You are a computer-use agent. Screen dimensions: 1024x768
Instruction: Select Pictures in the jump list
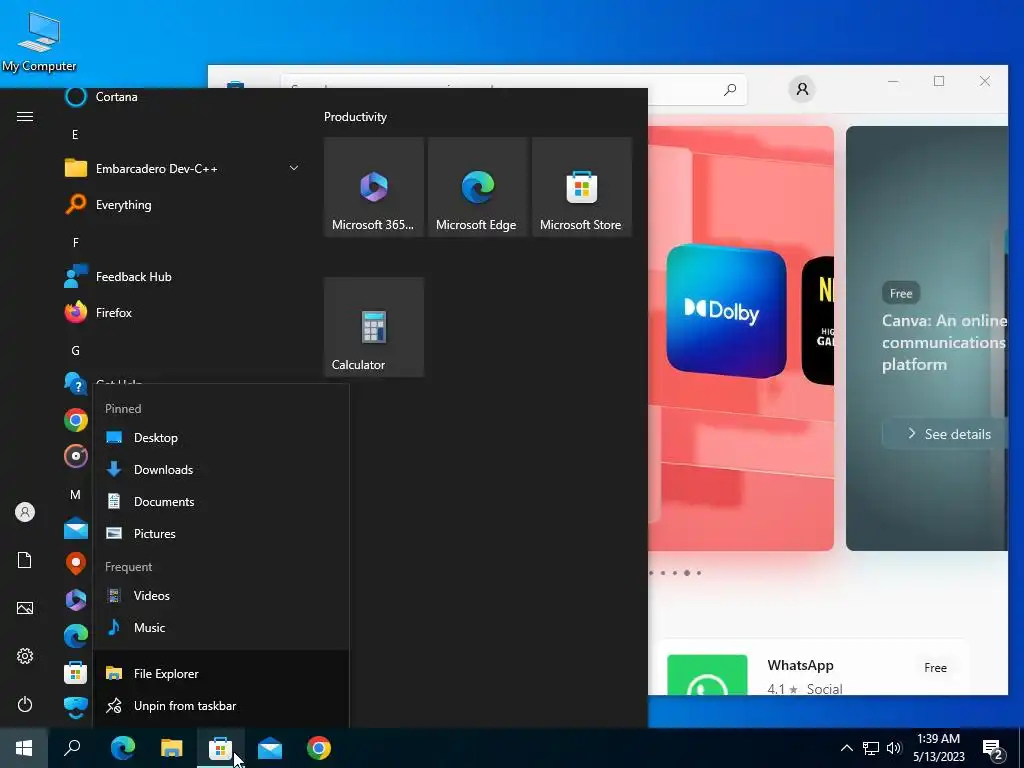coord(221,534)
